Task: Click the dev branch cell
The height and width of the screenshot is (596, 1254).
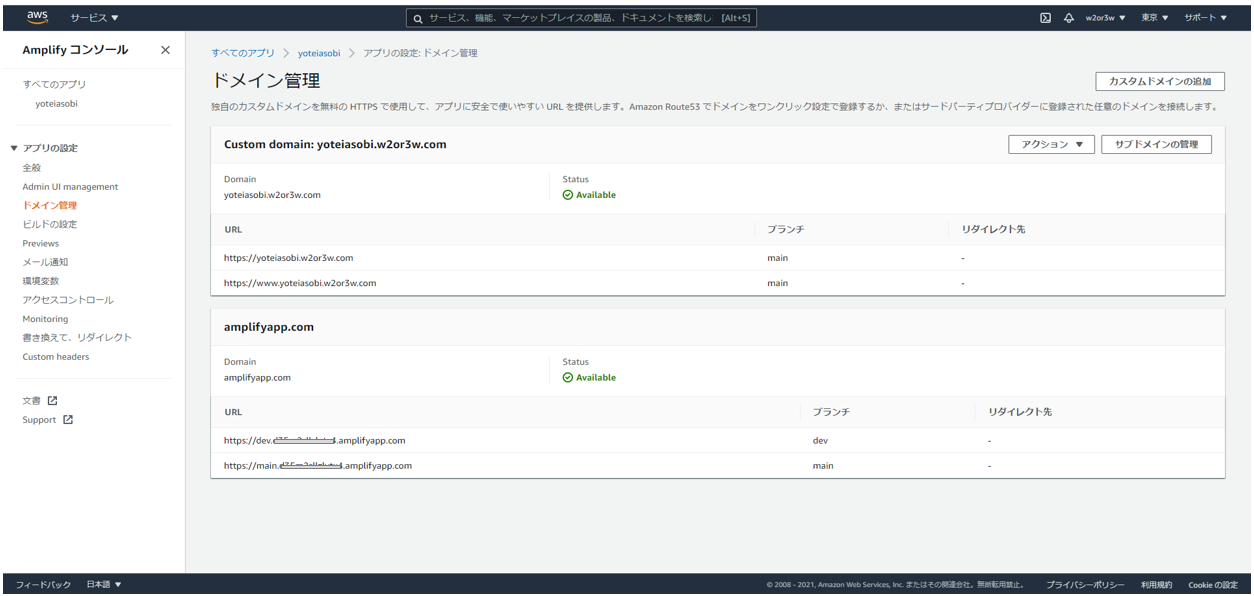Action: pyautogui.click(x=821, y=440)
